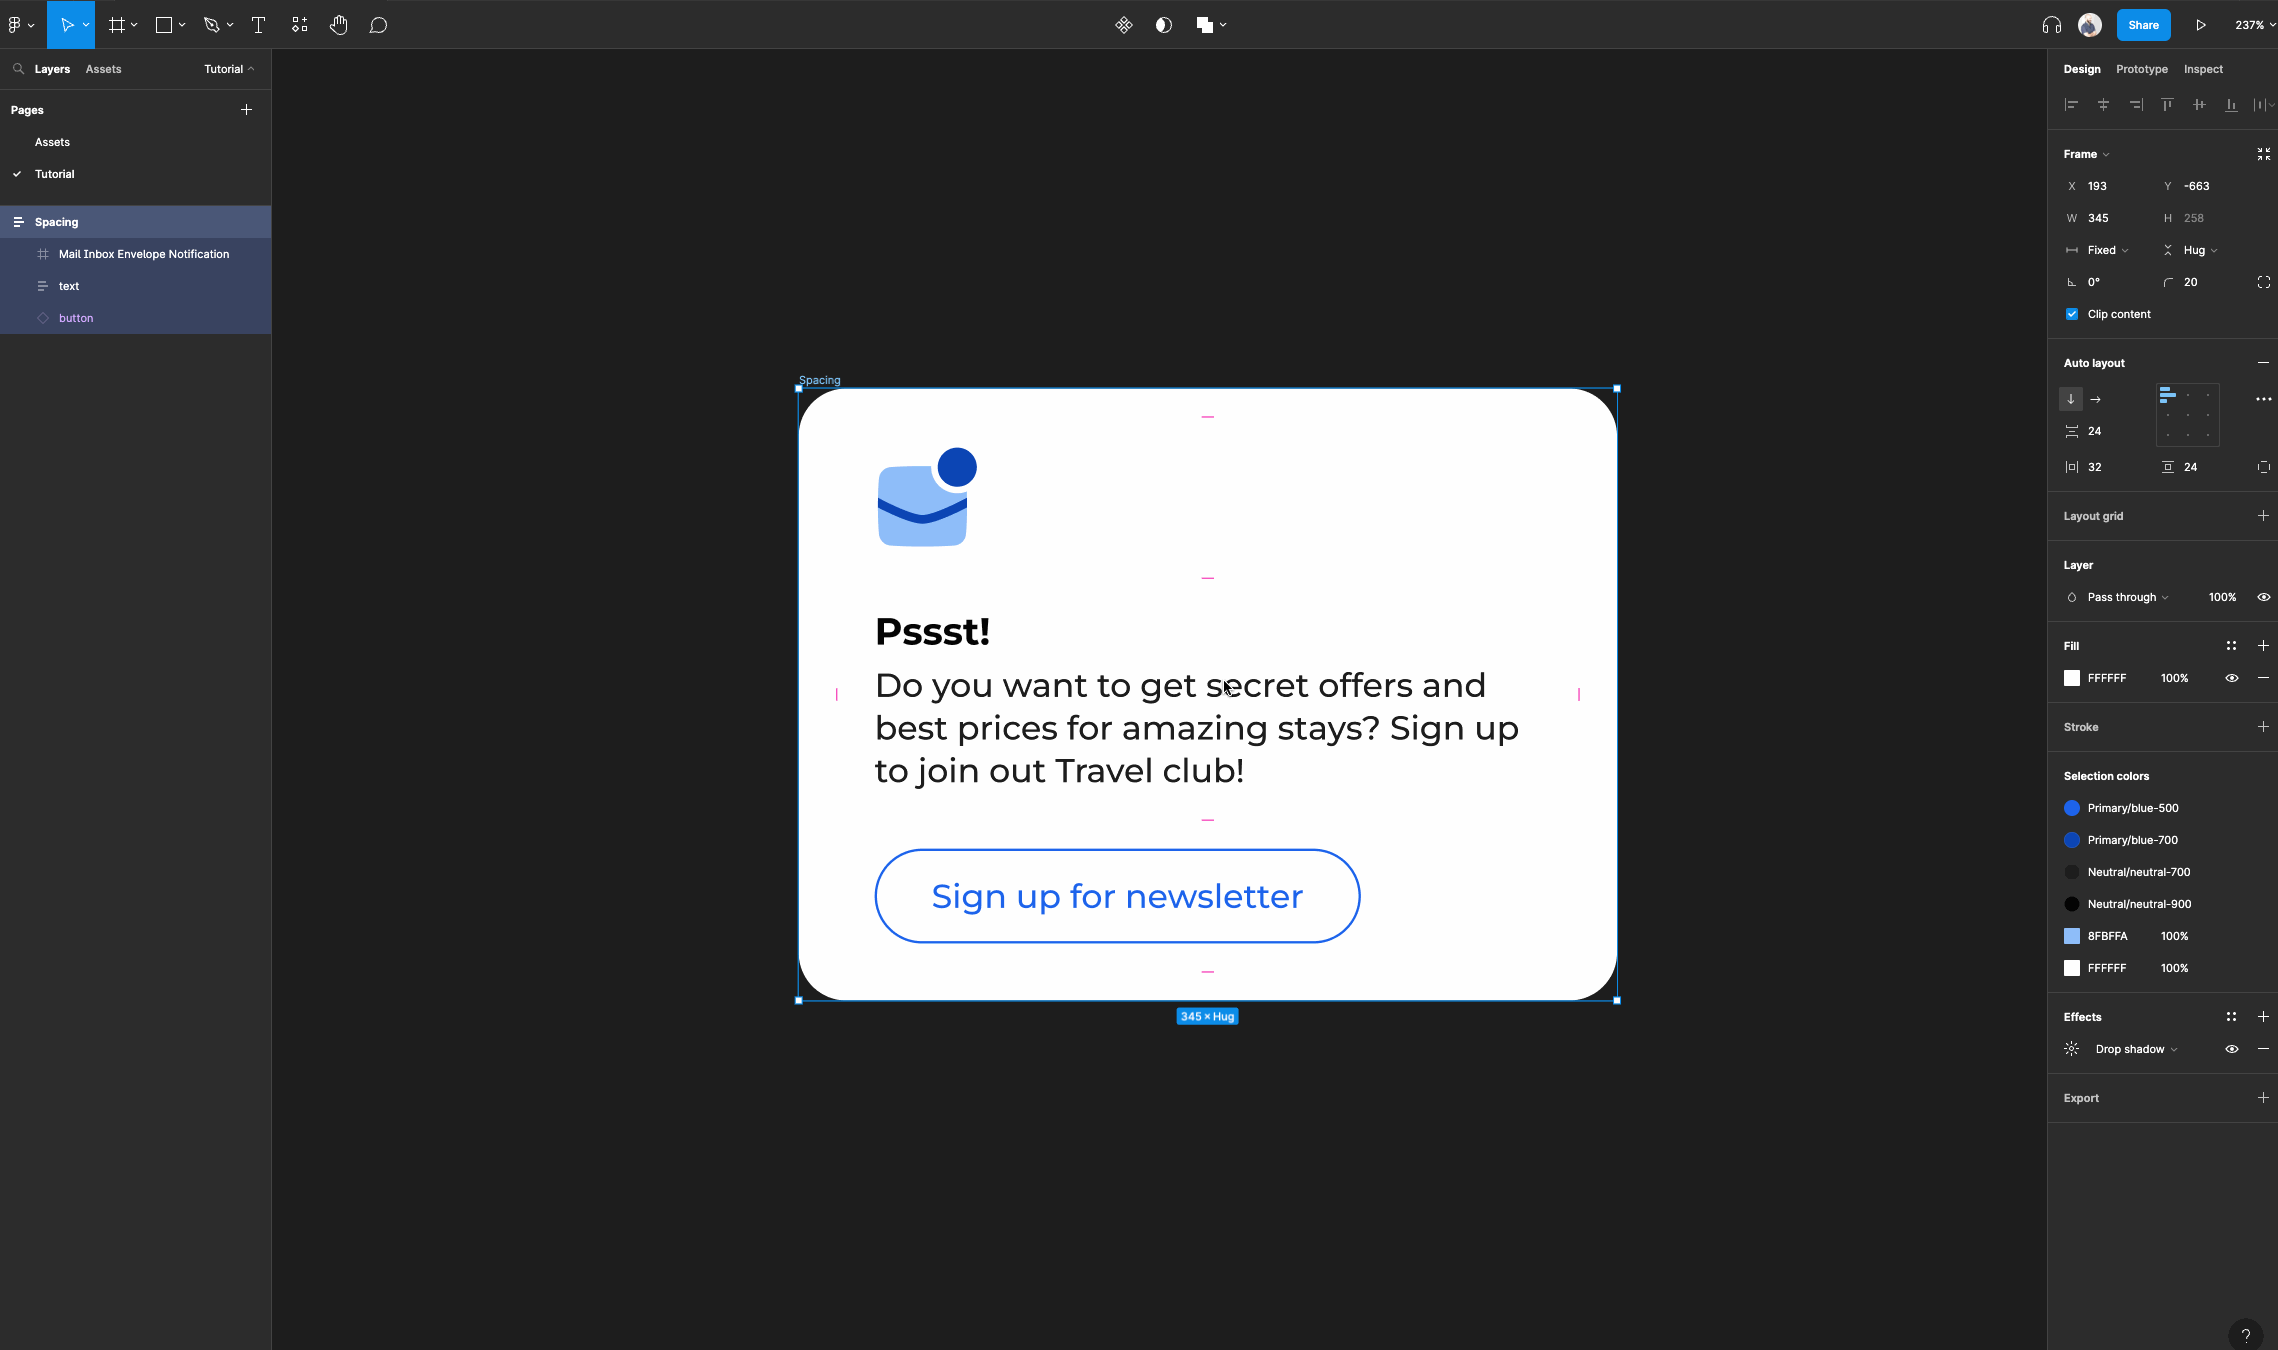Viewport: 2278px width, 1350px height.
Task: Open Effects style library icon
Action: (x=2231, y=1017)
